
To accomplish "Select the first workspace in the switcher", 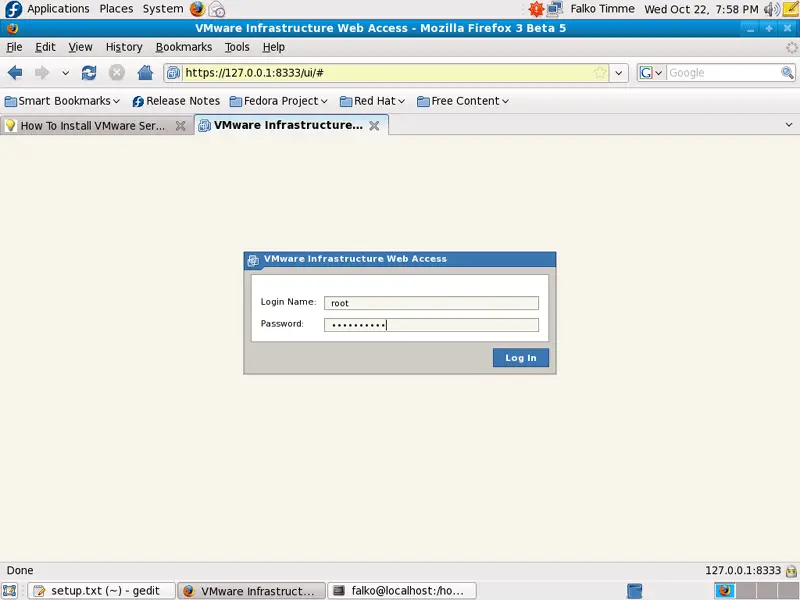I will [x=724, y=591].
